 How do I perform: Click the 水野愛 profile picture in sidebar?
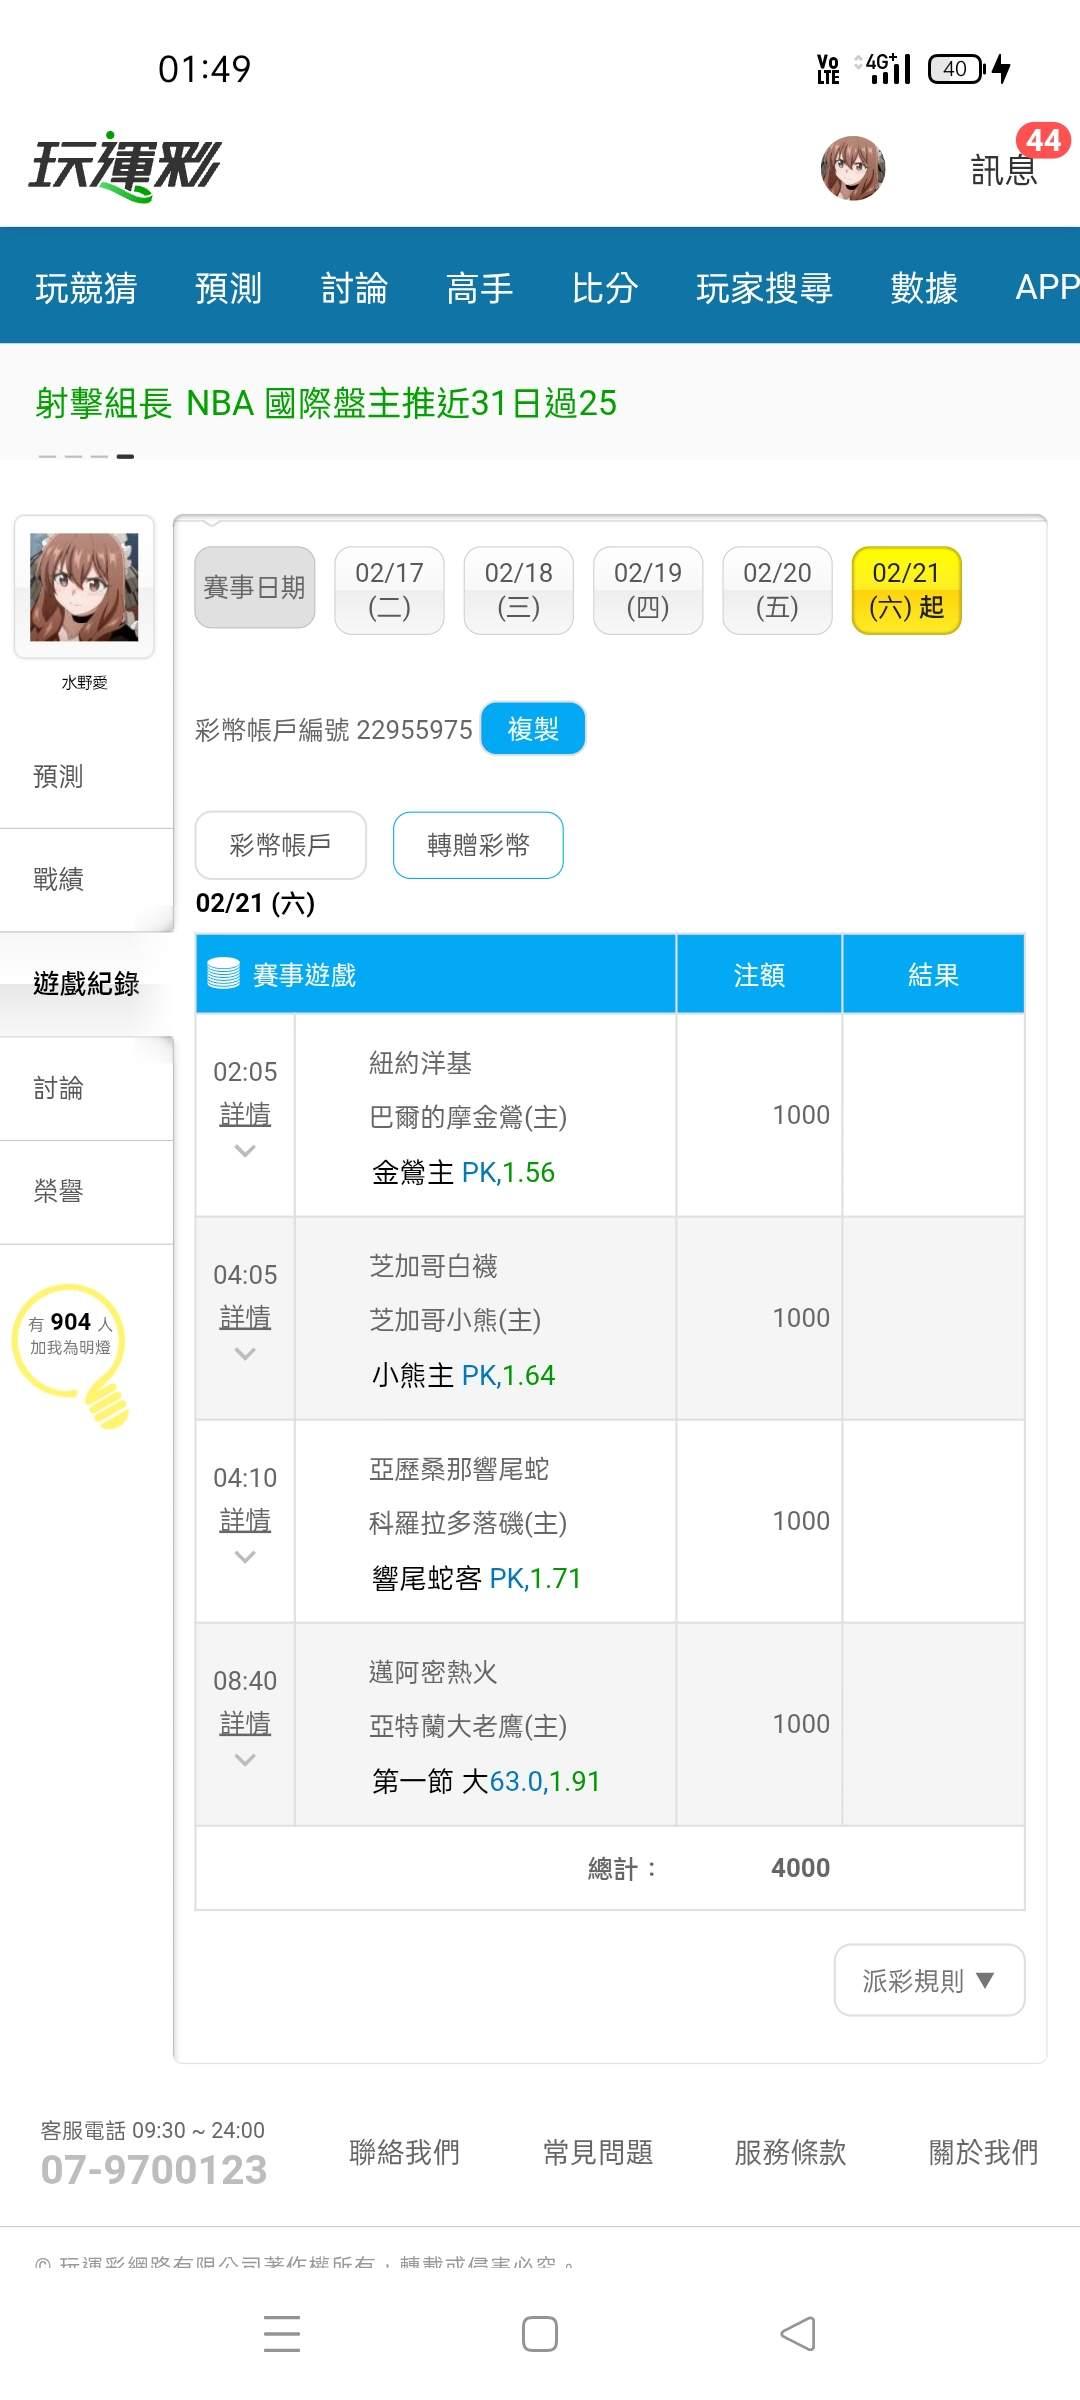coord(84,587)
